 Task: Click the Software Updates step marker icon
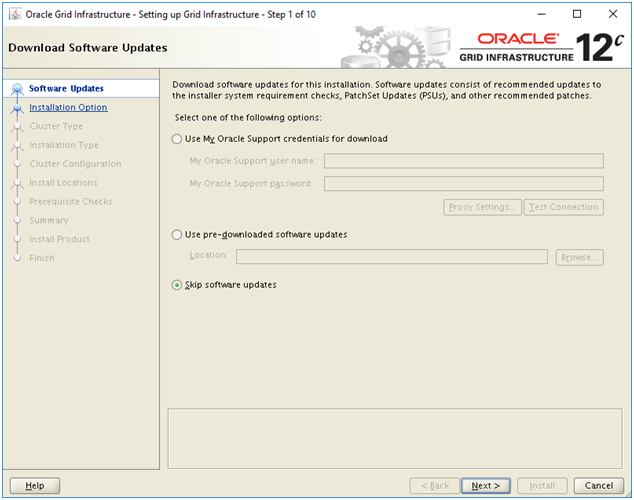tap(17, 89)
